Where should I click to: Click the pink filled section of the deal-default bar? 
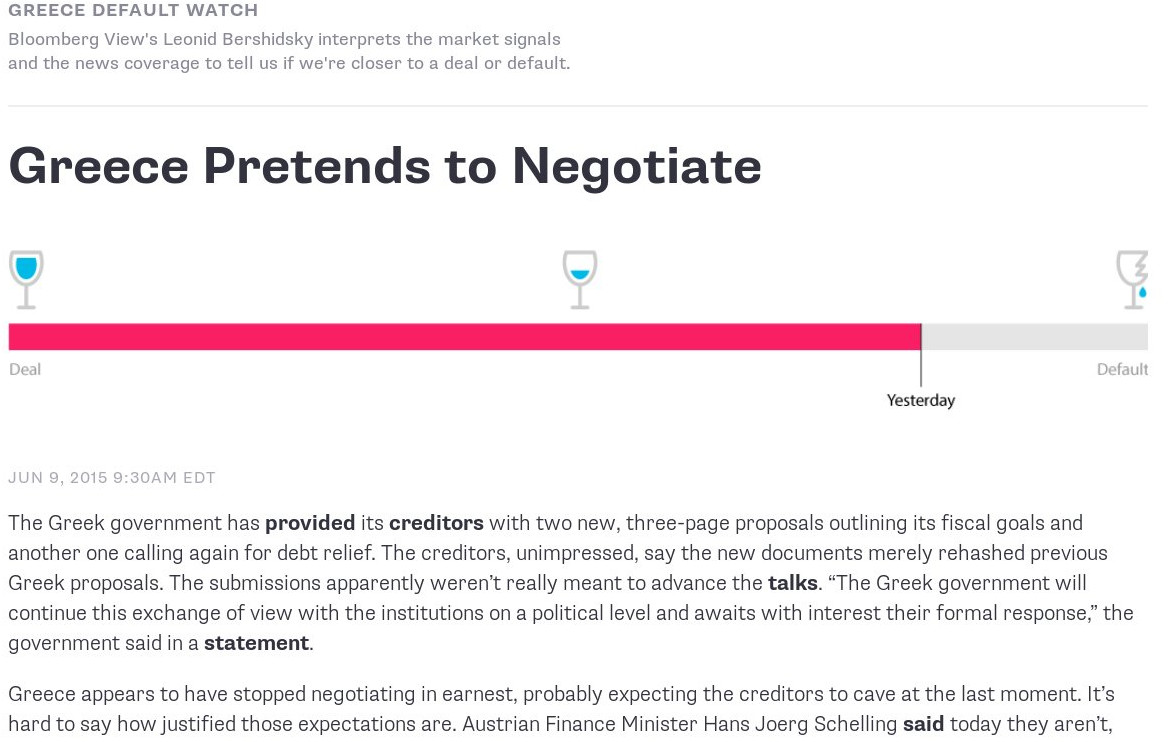pos(464,337)
